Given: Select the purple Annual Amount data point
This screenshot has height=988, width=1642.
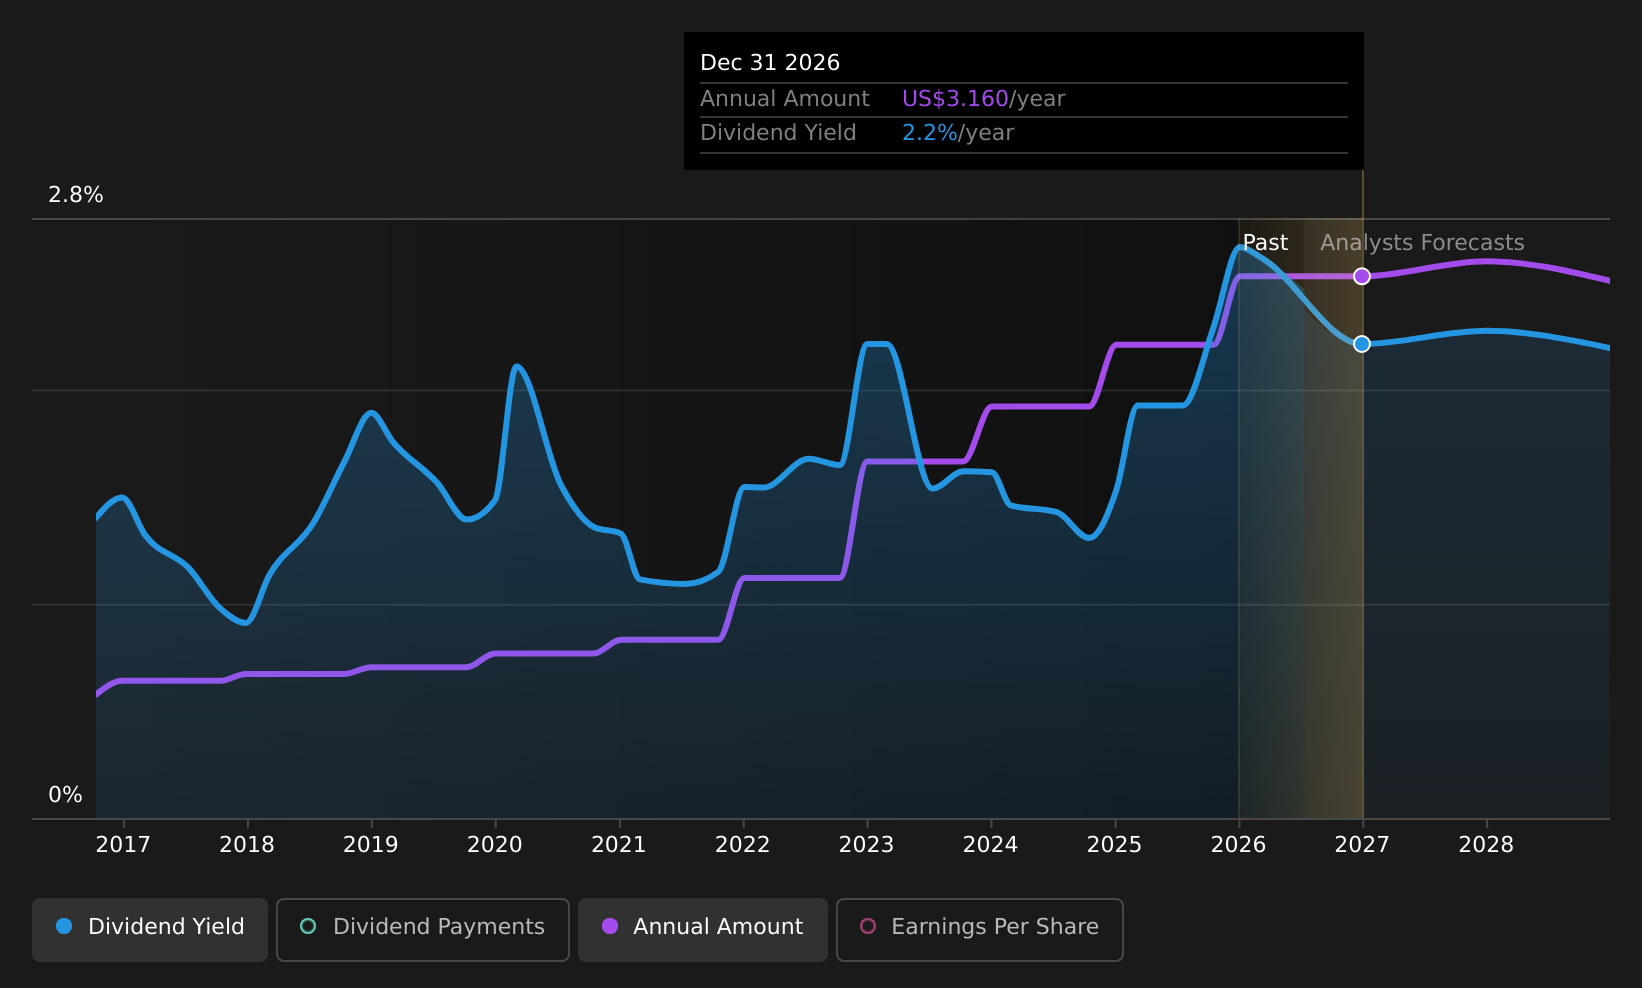Looking at the screenshot, I should pos(1362,276).
